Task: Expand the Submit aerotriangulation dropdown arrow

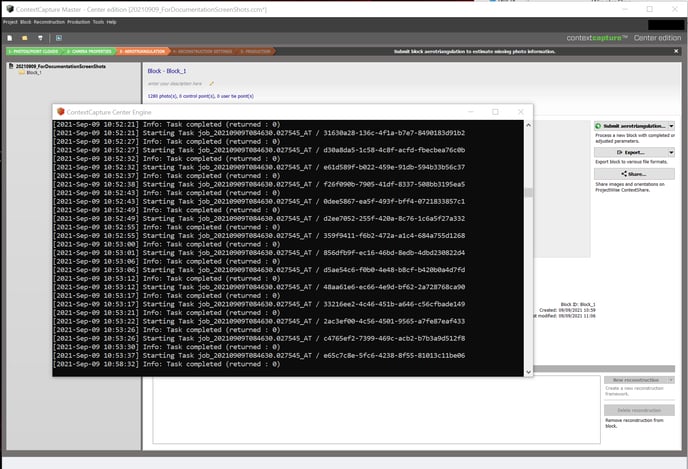Action: point(671,126)
